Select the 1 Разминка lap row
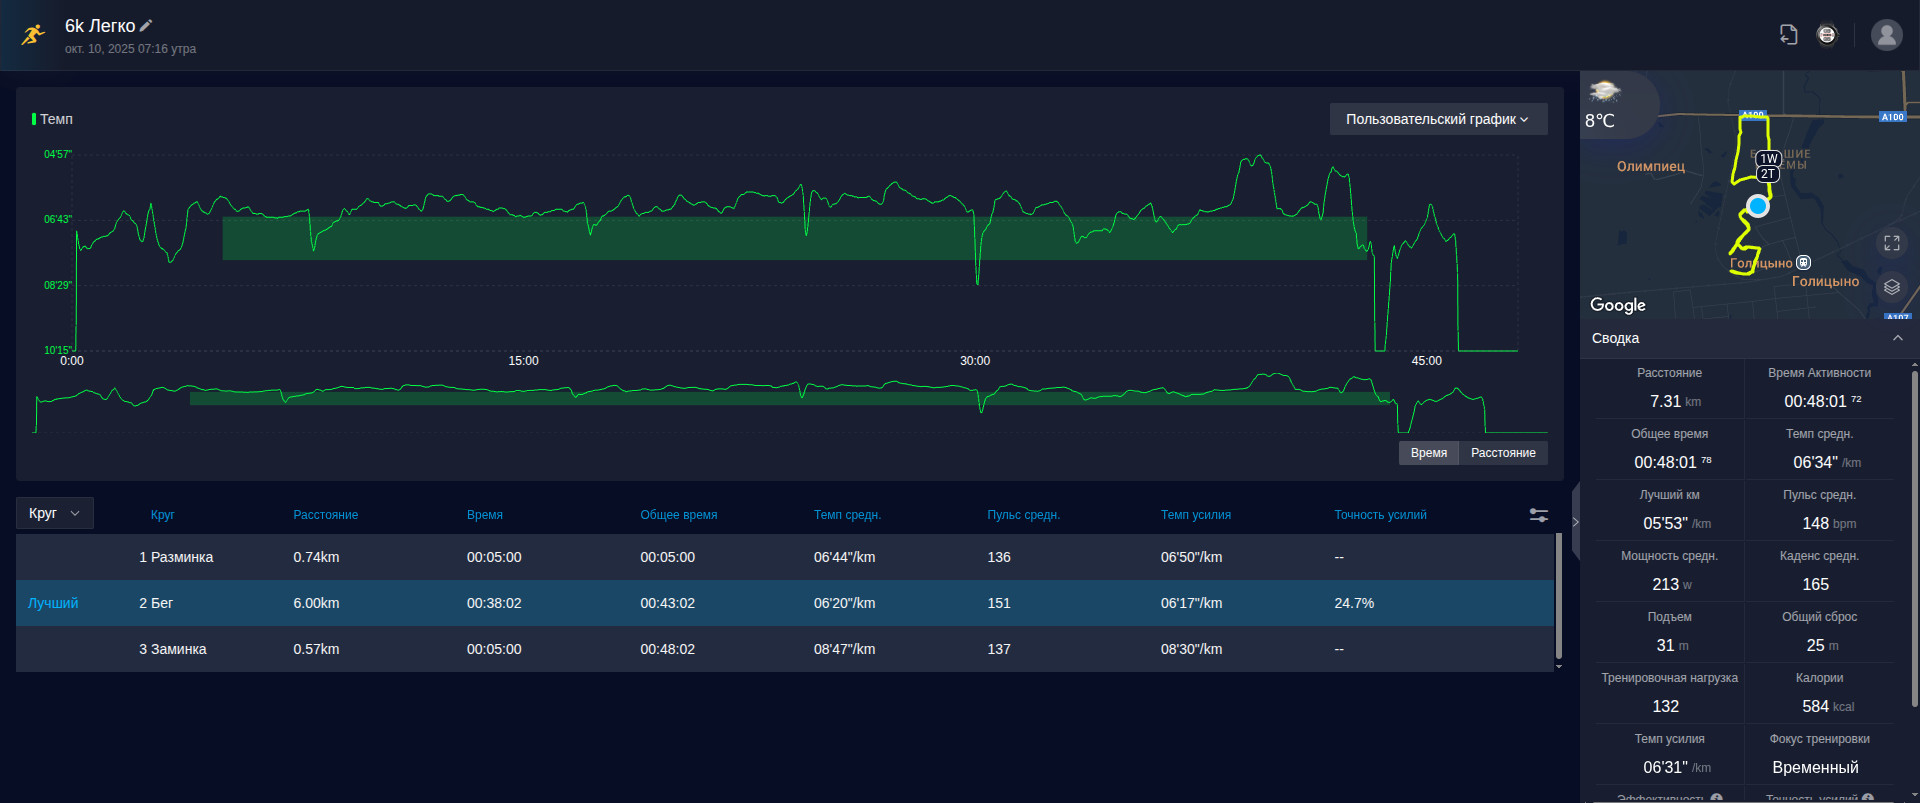 point(785,557)
